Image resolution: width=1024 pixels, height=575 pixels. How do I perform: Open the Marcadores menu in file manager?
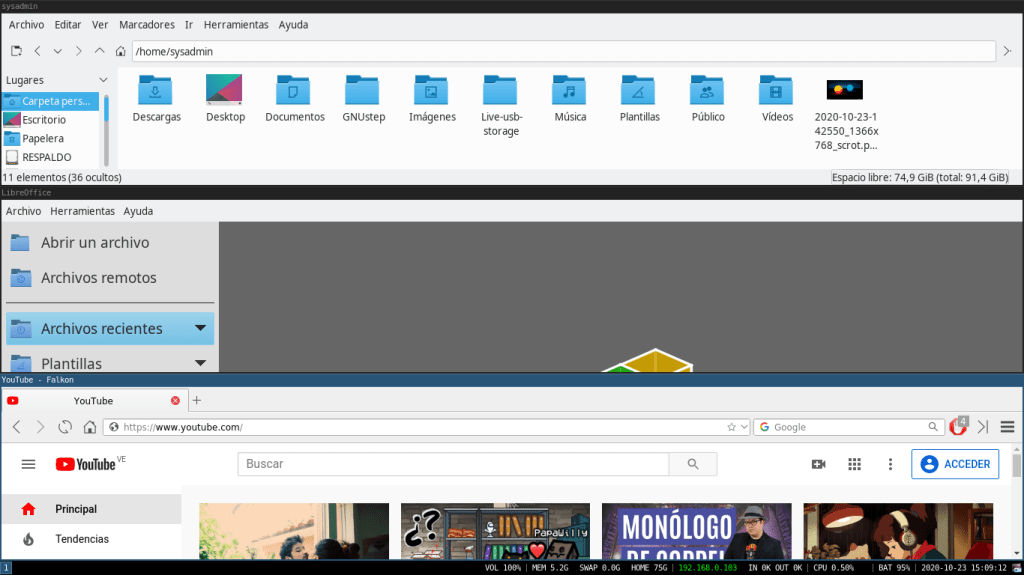click(146, 24)
